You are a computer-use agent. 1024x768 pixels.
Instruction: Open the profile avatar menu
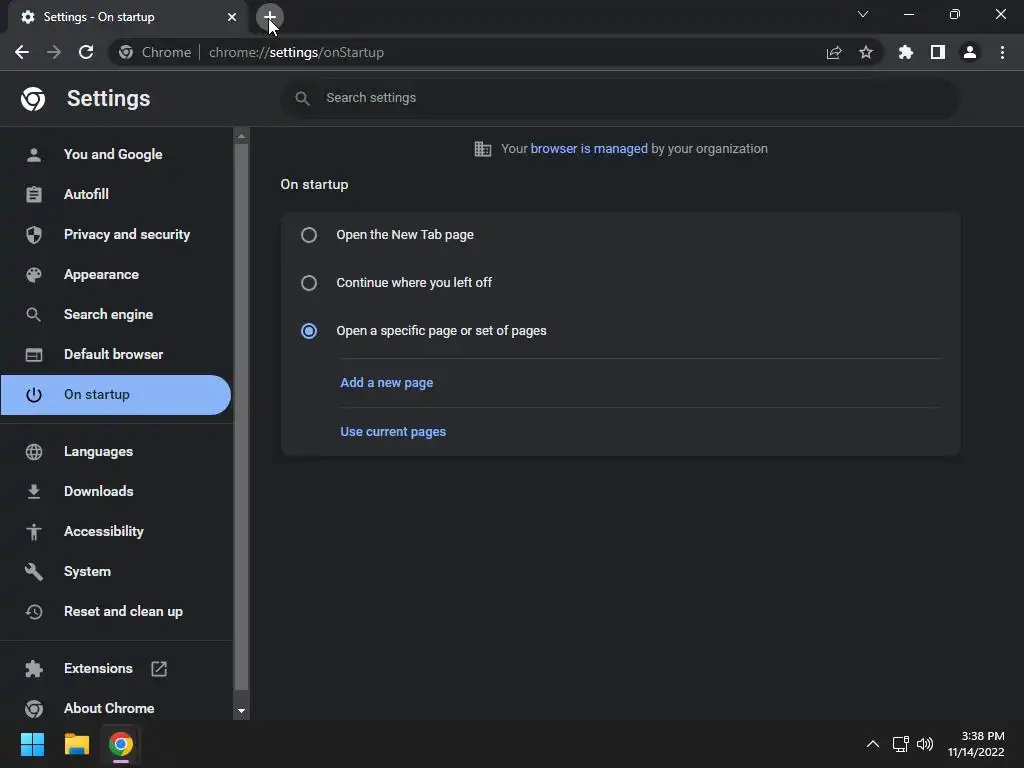[970, 52]
